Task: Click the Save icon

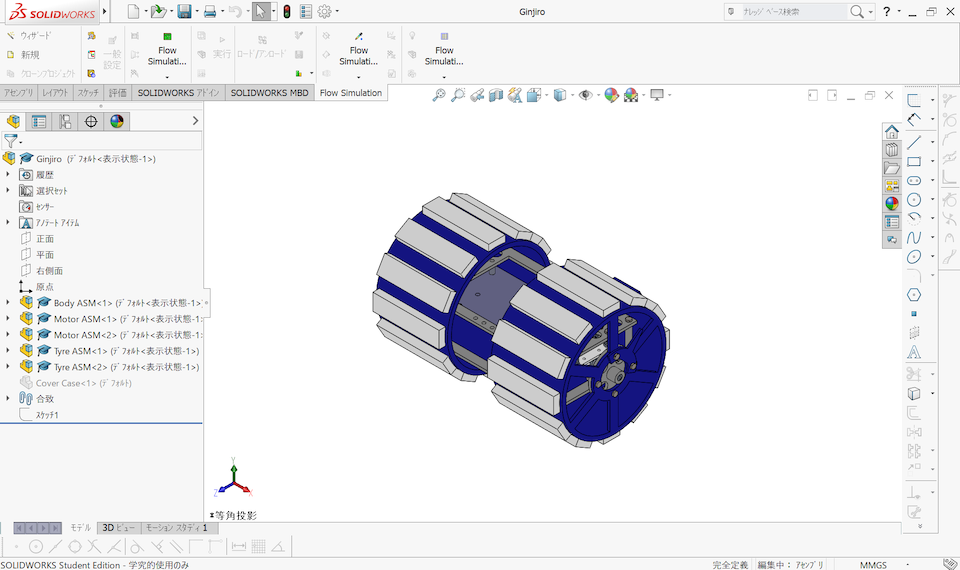Action: coord(184,11)
